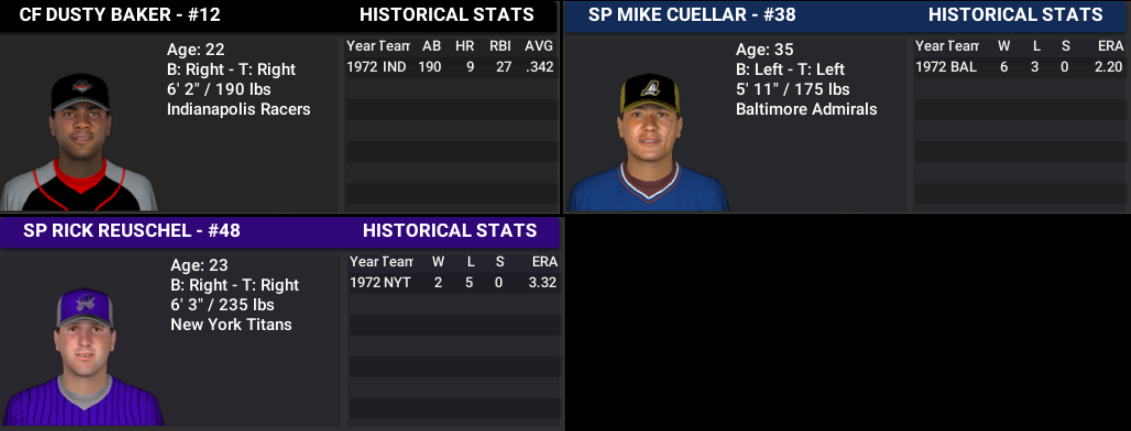Select the SP Mike Cuellar - #38 header

[688, 15]
